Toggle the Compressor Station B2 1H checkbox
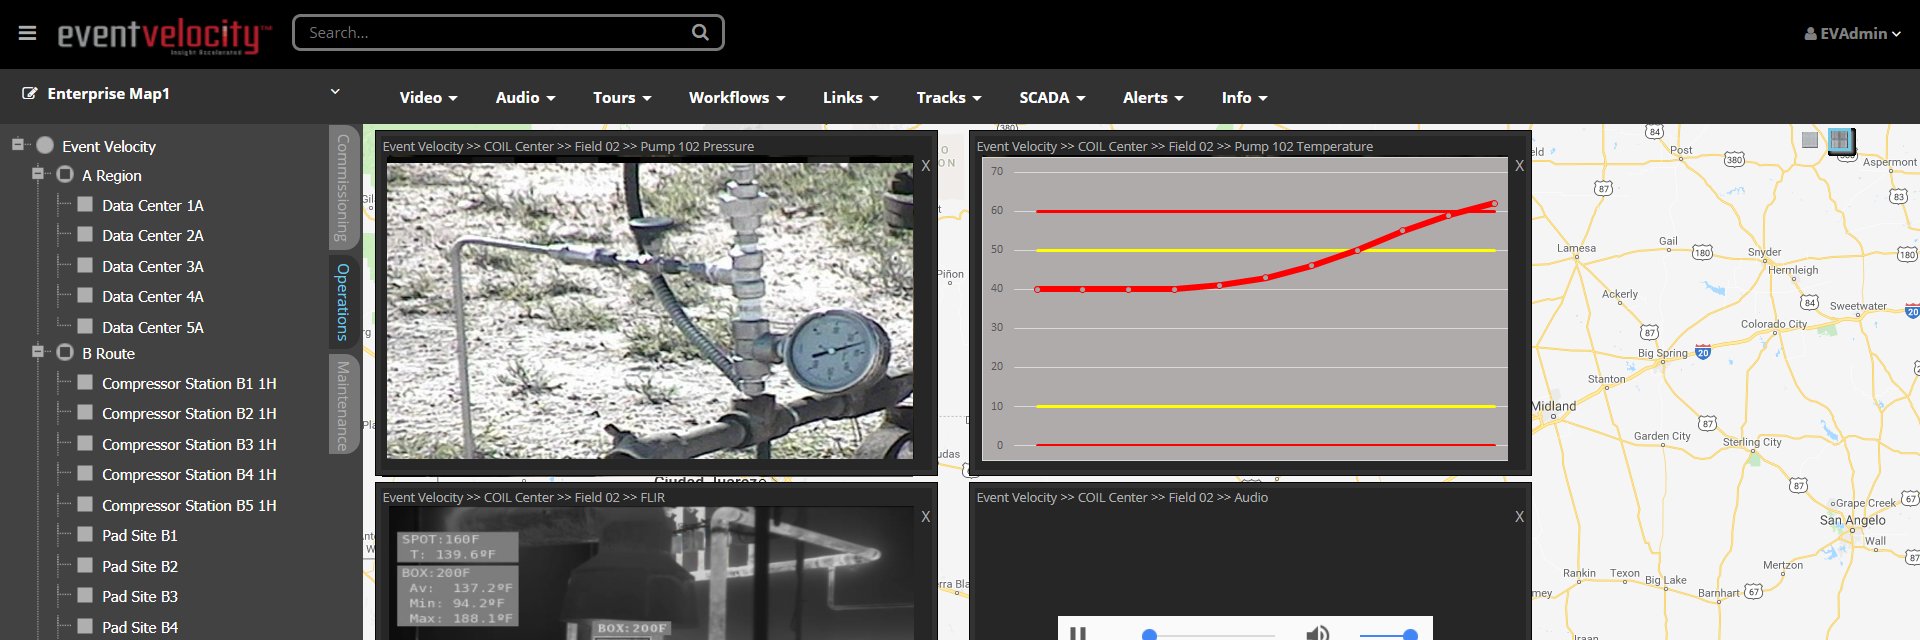Viewport: 1920px width, 640px height. [85, 412]
